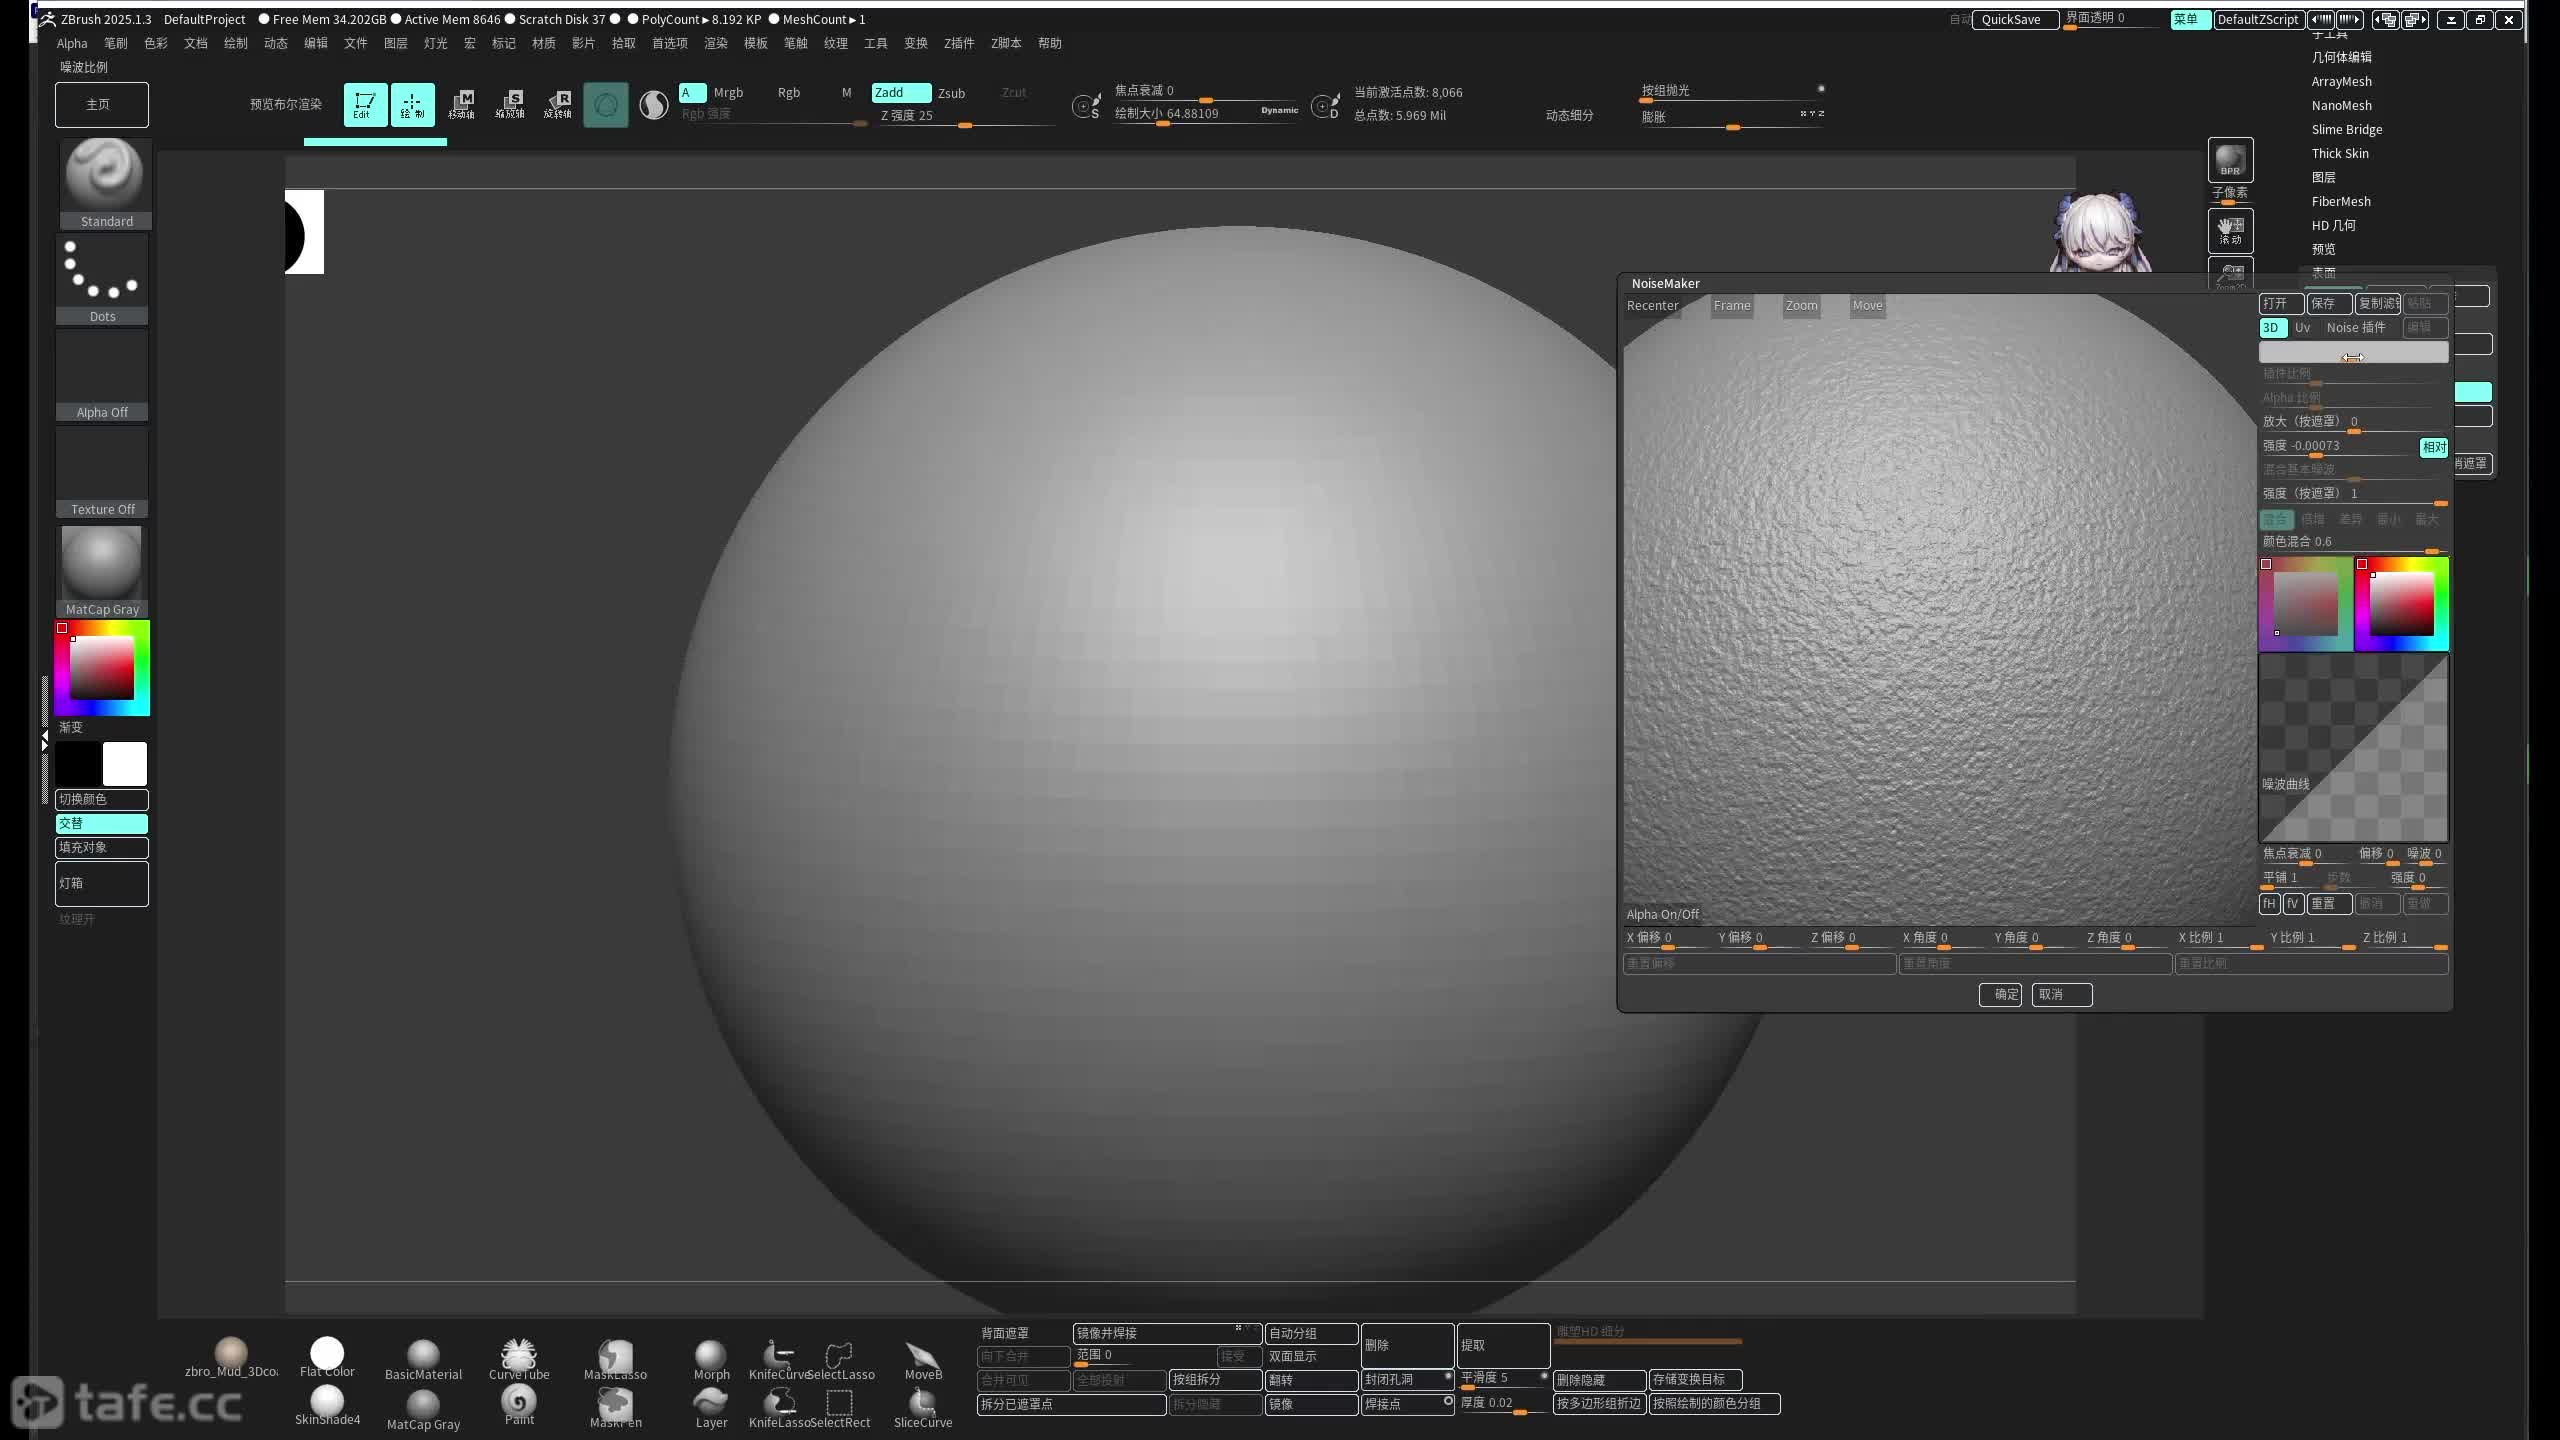Select the SkinShade4 material
The width and height of the screenshot is (2560, 1440).
click(x=327, y=1406)
